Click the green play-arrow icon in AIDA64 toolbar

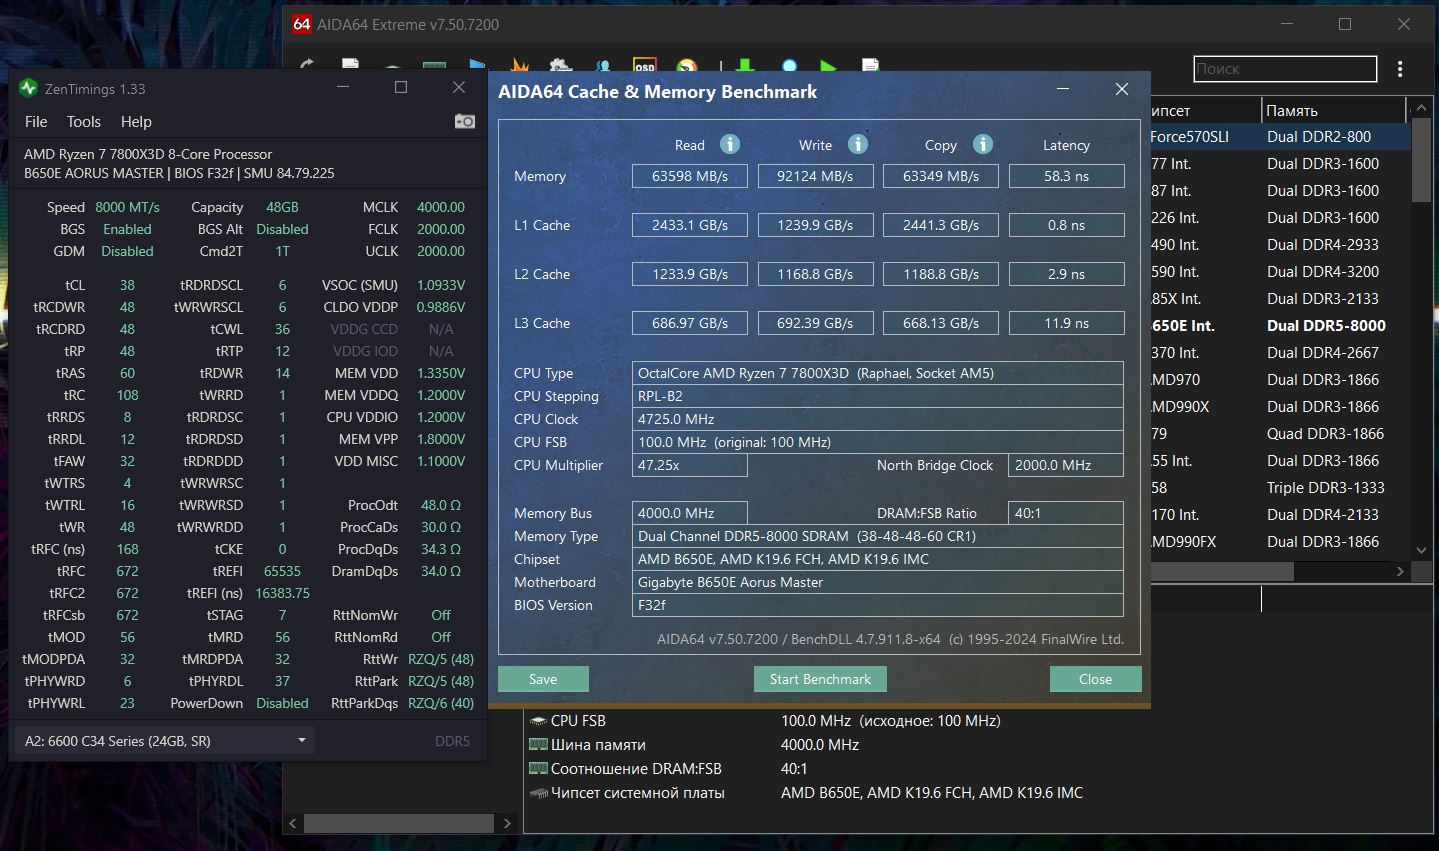[828, 66]
